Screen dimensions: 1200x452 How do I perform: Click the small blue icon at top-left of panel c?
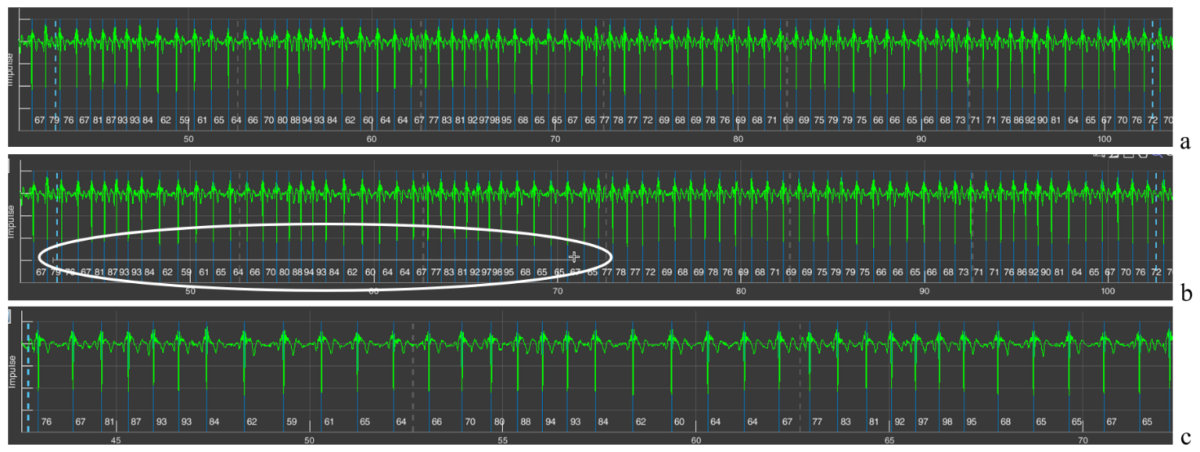pyautogui.click(x=10, y=317)
